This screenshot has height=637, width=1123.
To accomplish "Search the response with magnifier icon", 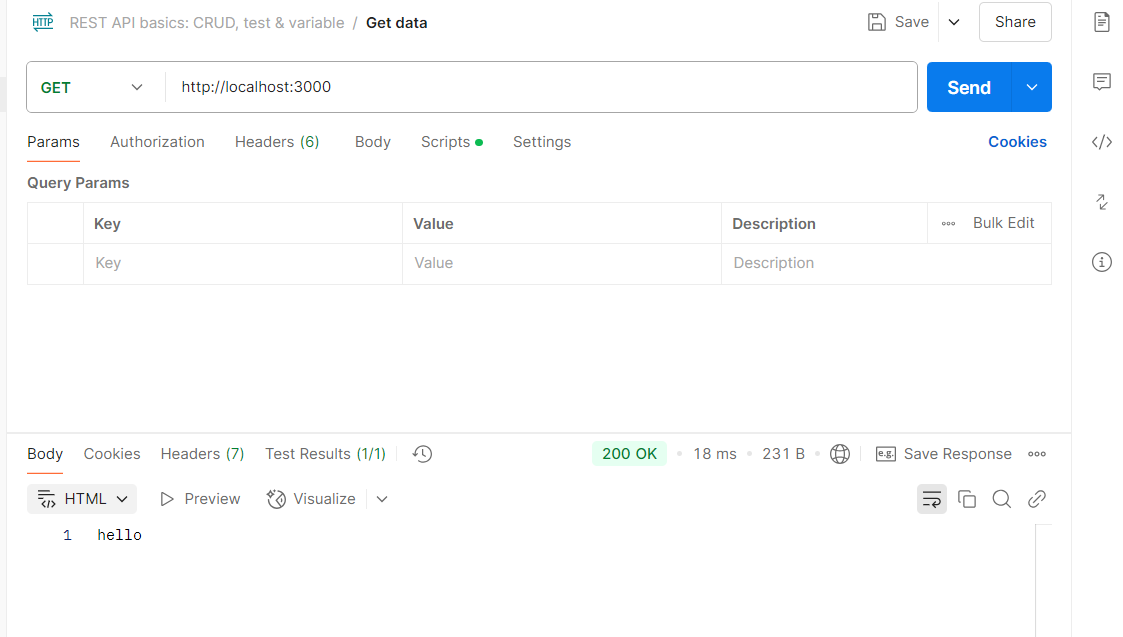I will pos(1001,499).
